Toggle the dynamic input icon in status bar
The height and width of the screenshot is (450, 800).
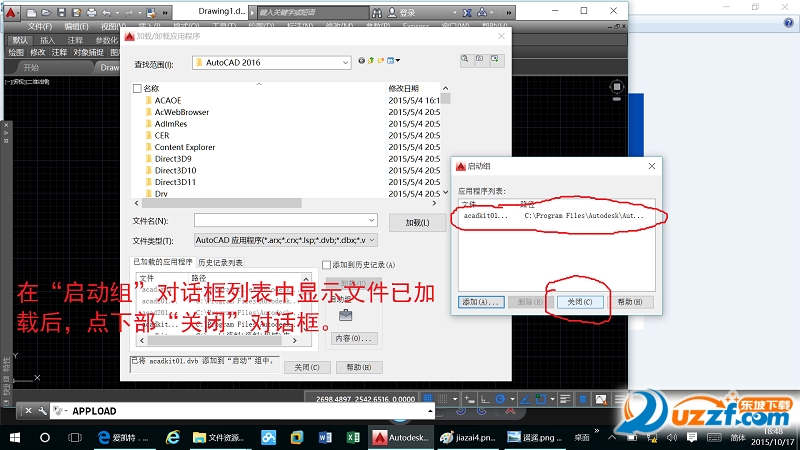(x=470, y=399)
